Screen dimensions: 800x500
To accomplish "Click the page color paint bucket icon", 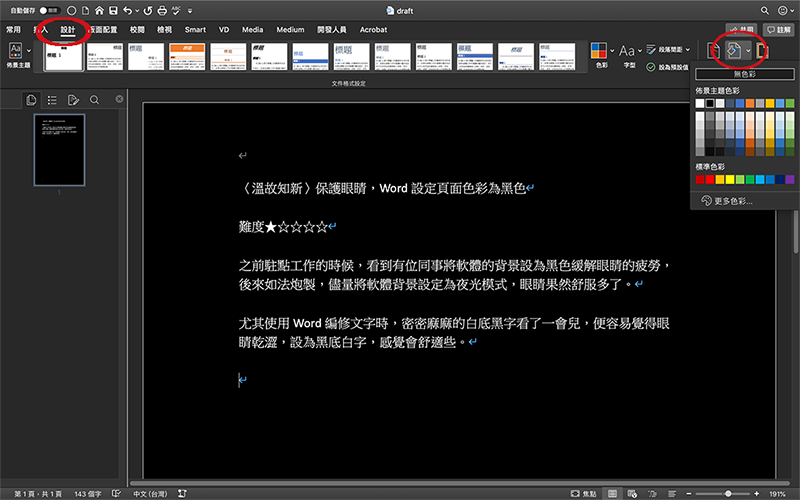I will (x=734, y=51).
